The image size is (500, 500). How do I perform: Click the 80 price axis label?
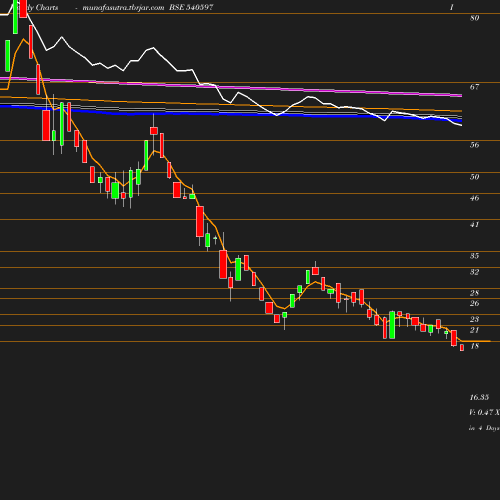(474, 18)
